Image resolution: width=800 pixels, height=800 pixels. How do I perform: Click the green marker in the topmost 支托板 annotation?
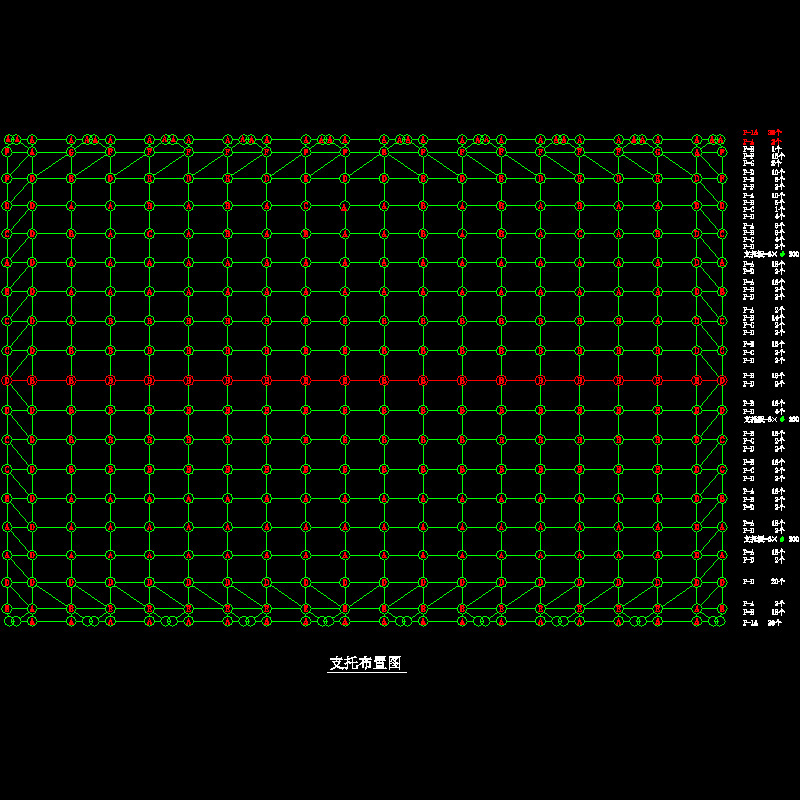[783, 254]
